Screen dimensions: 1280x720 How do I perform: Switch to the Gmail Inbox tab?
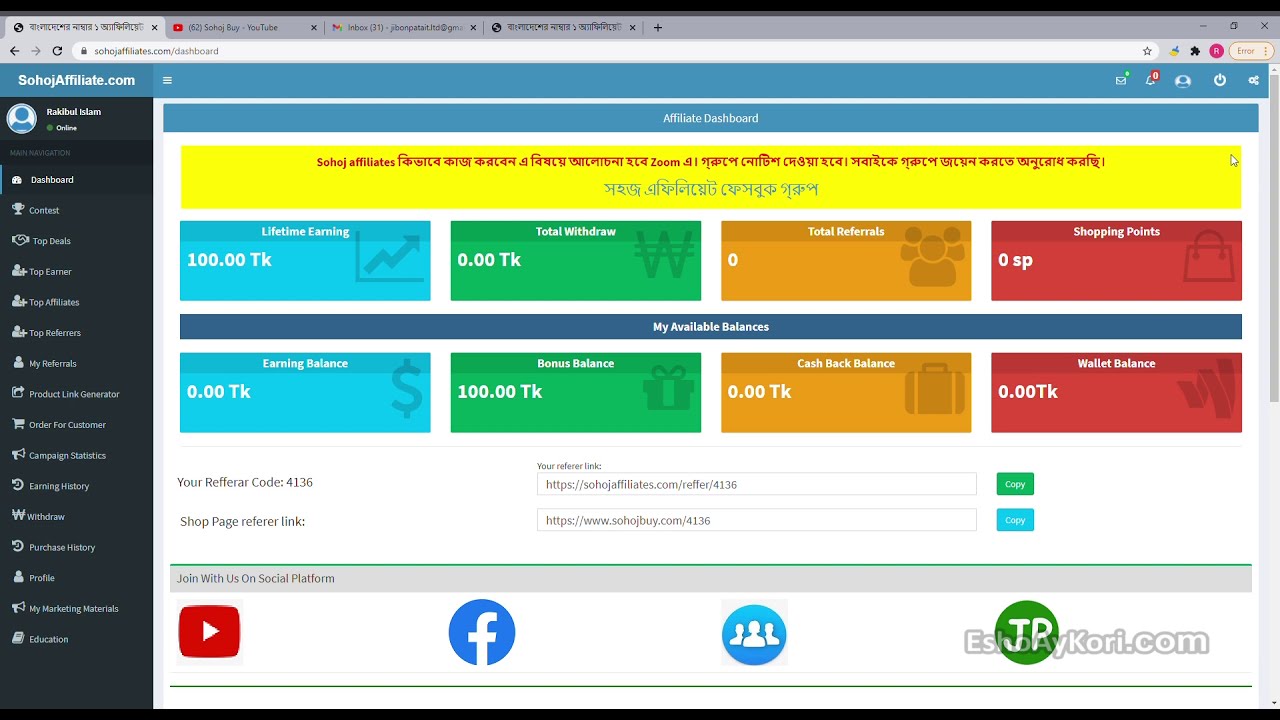coord(403,27)
